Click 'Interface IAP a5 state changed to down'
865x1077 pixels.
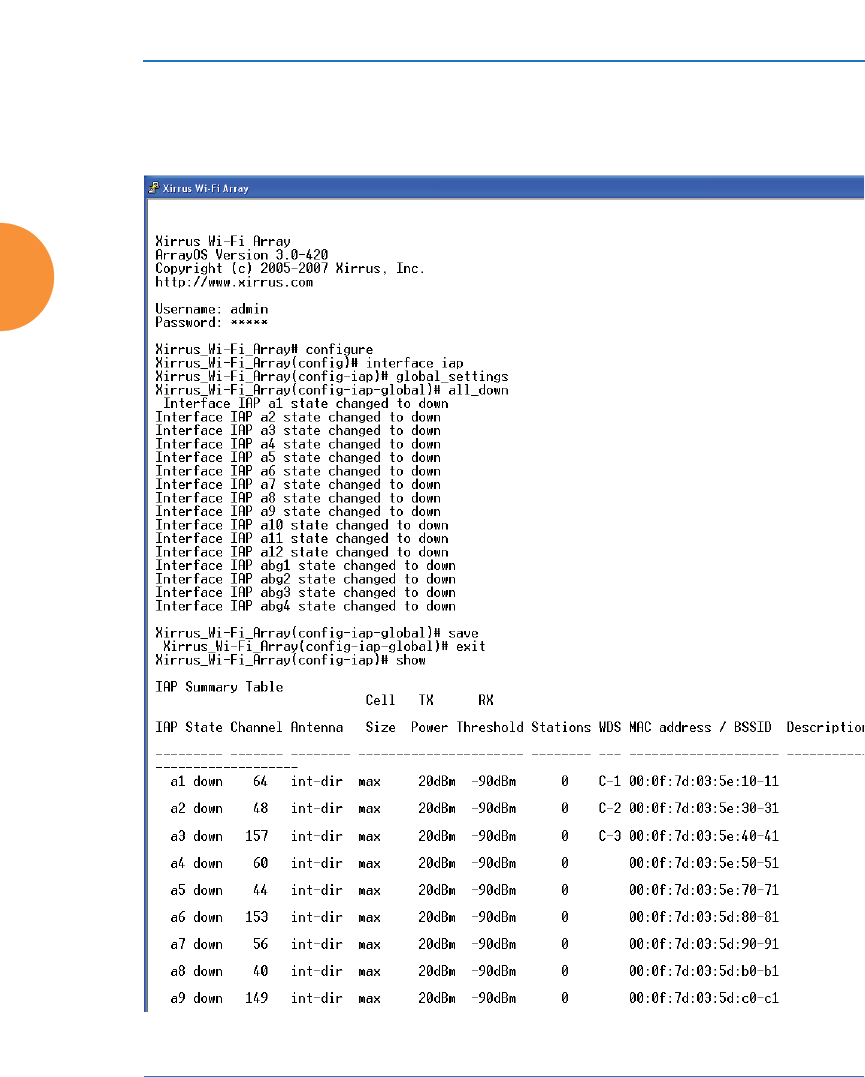pos(298,457)
